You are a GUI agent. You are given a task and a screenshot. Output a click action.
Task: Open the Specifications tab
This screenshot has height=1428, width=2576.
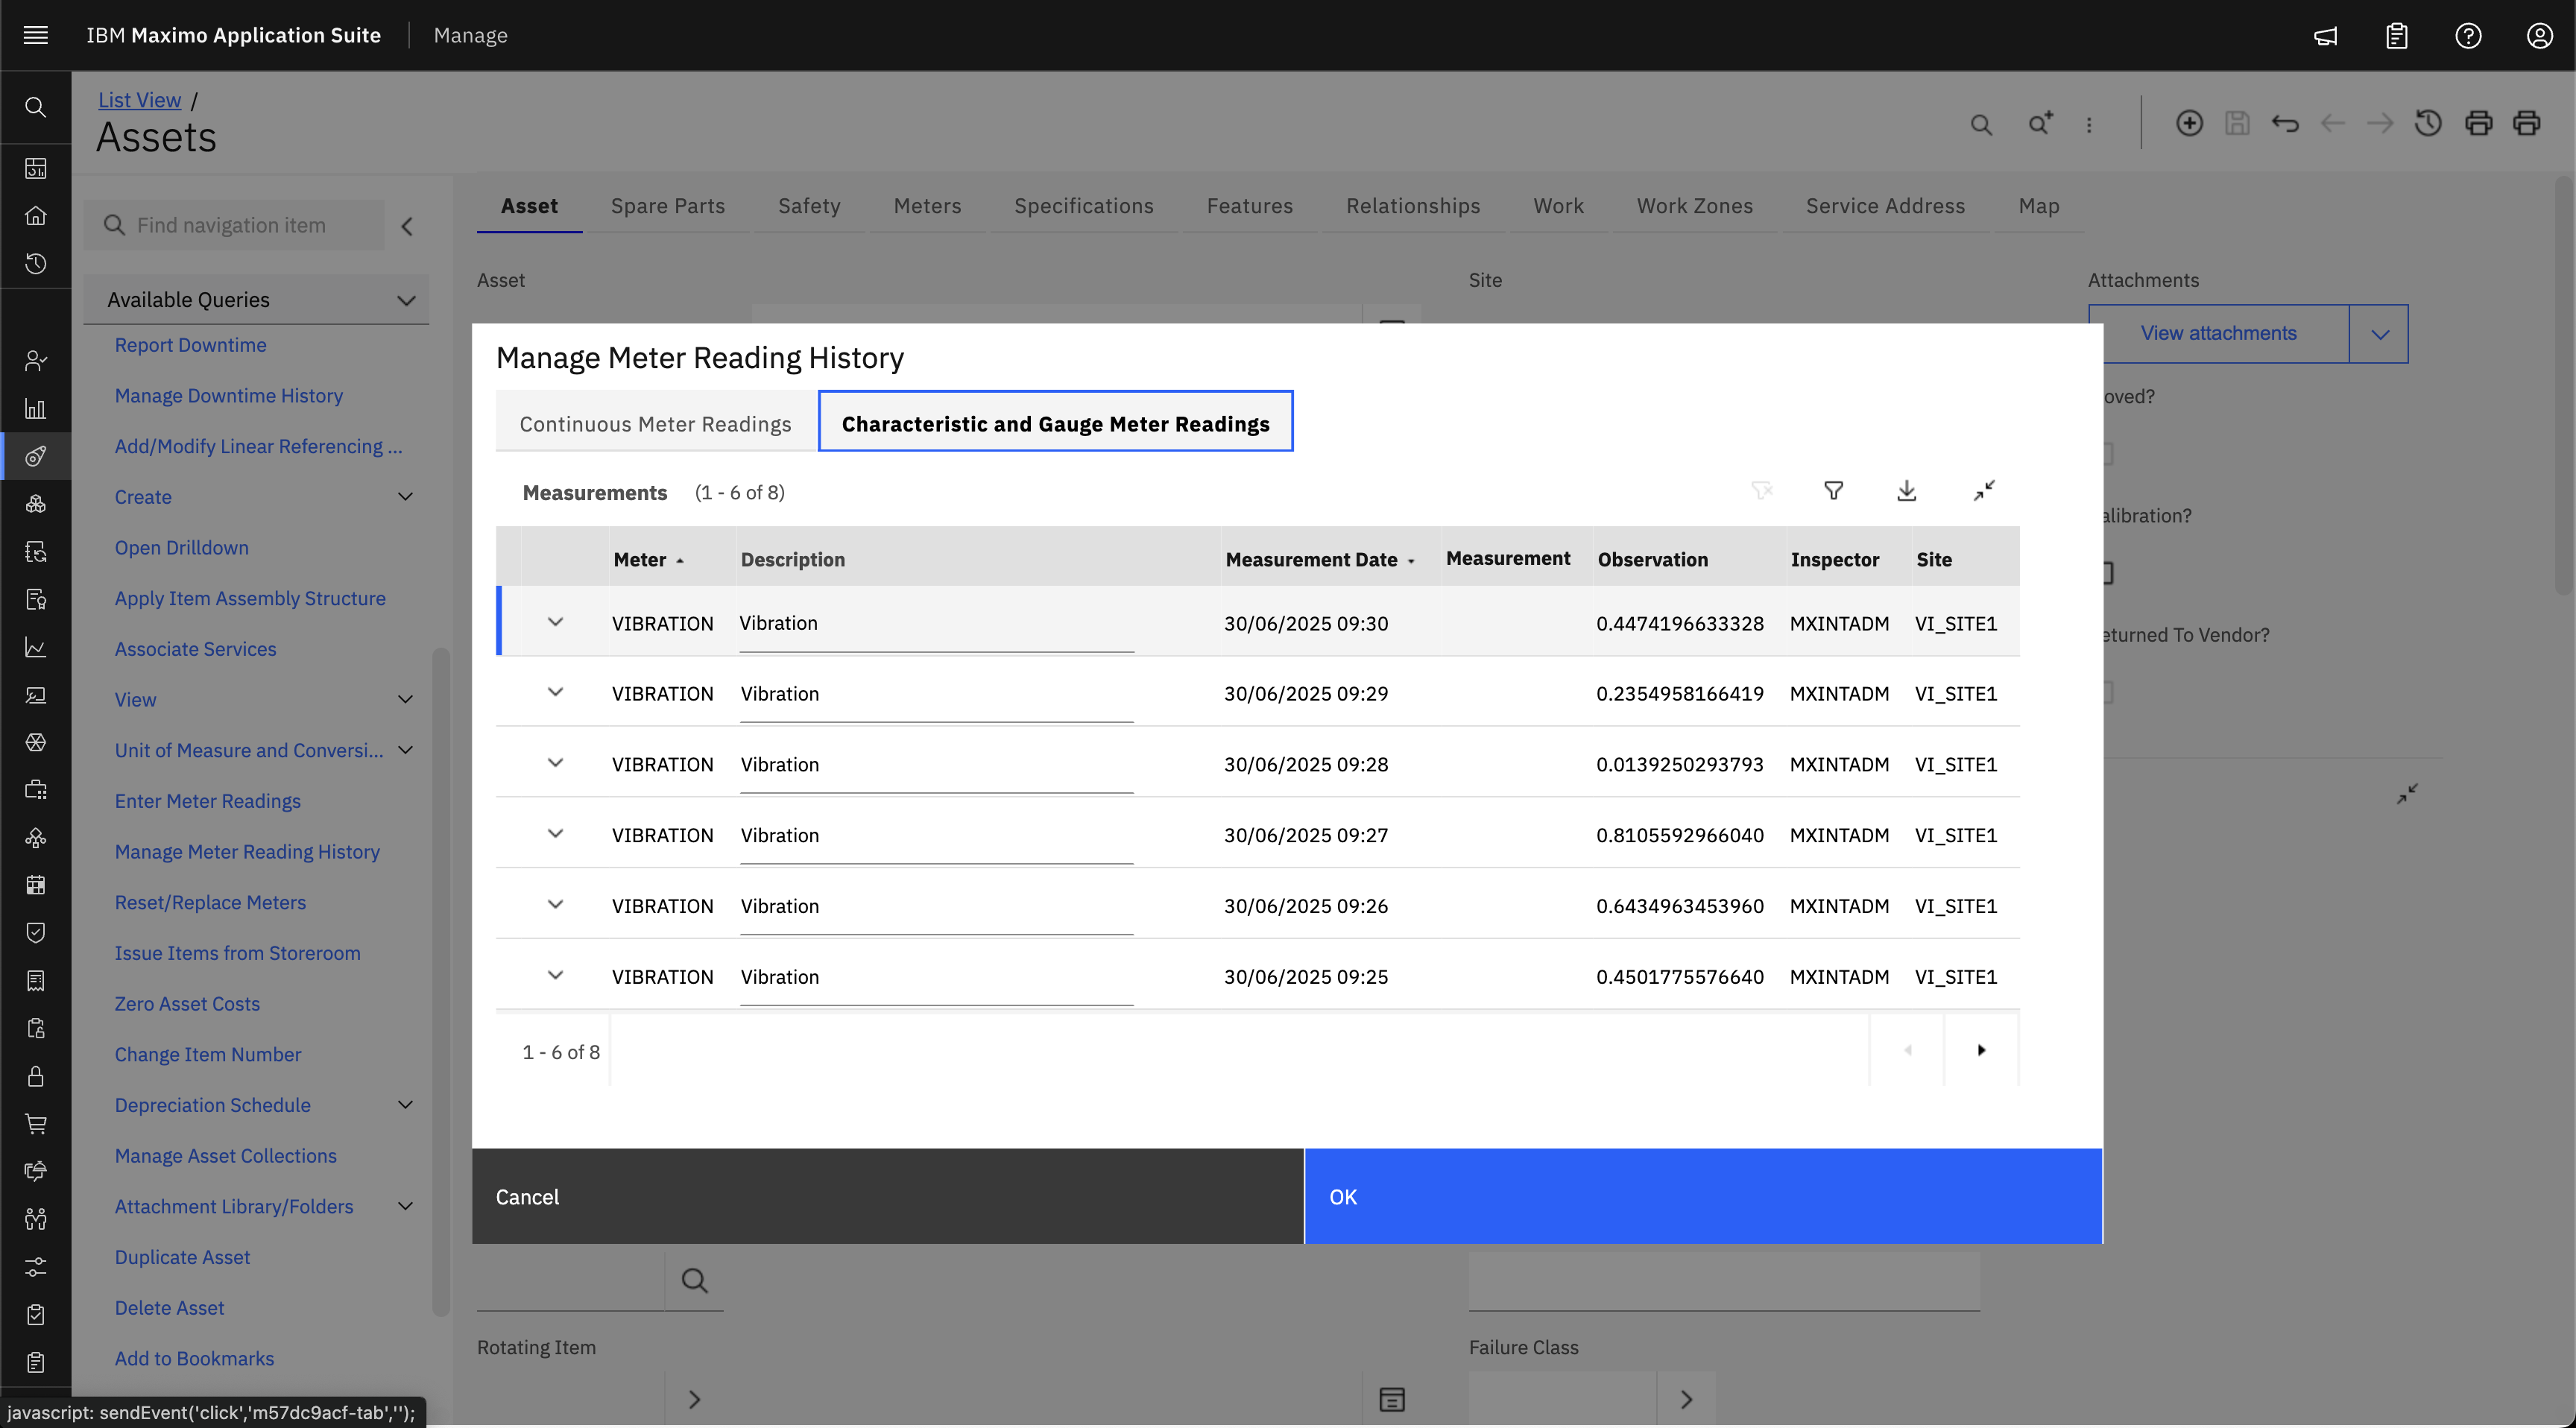pyautogui.click(x=1083, y=206)
